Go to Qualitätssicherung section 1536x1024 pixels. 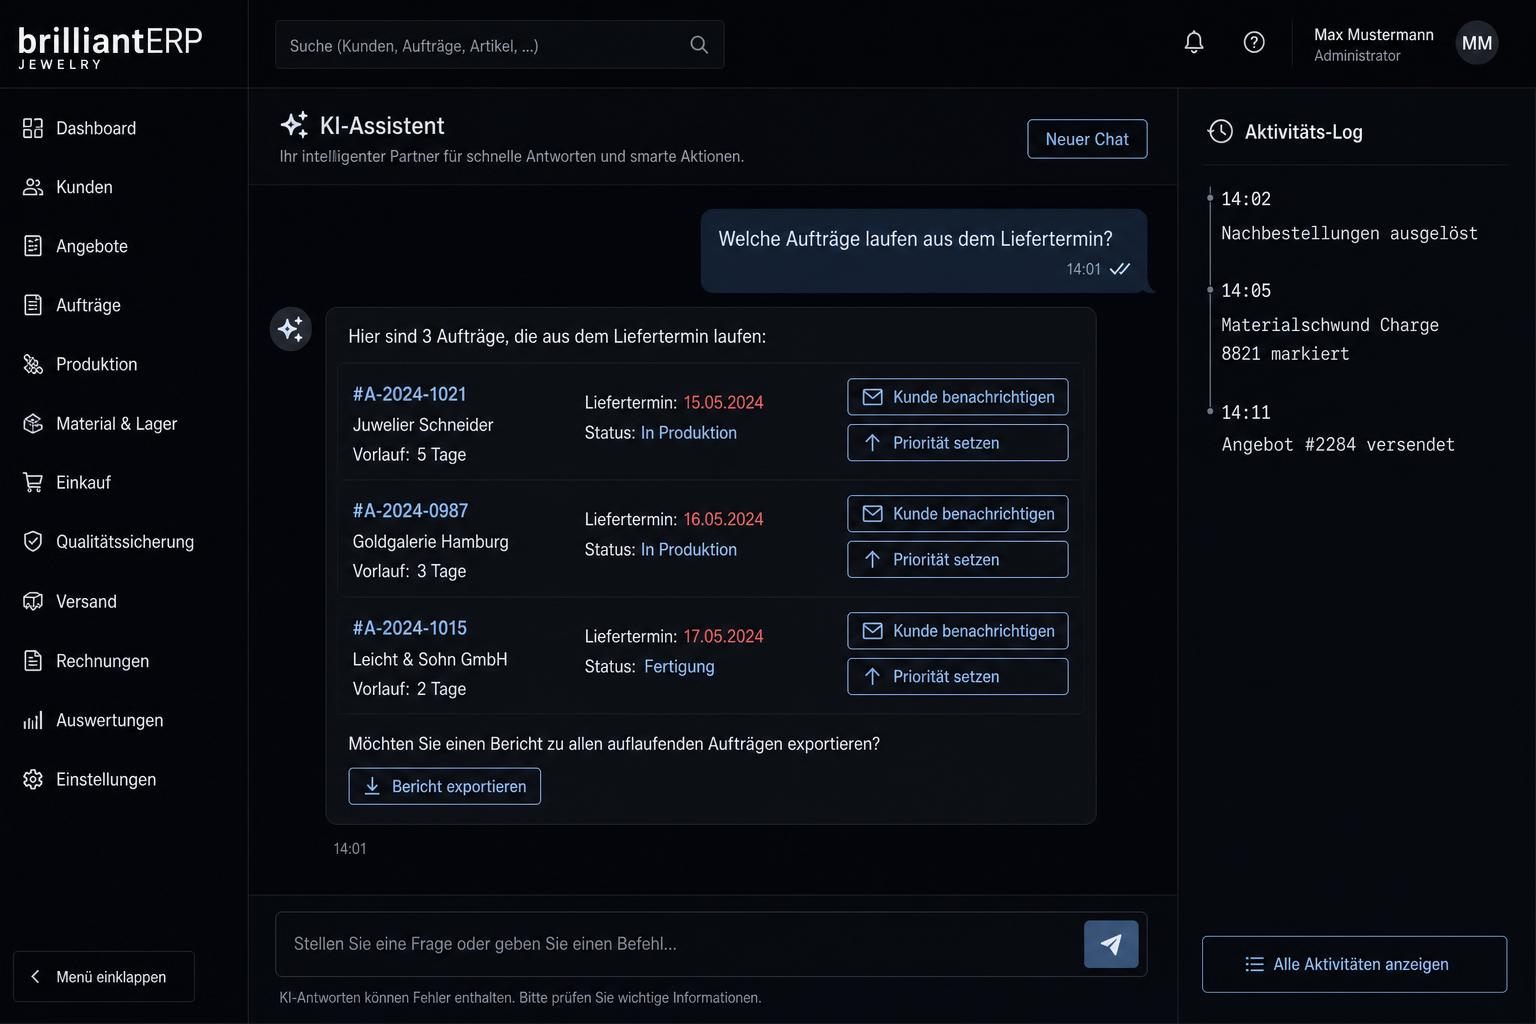[124, 542]
